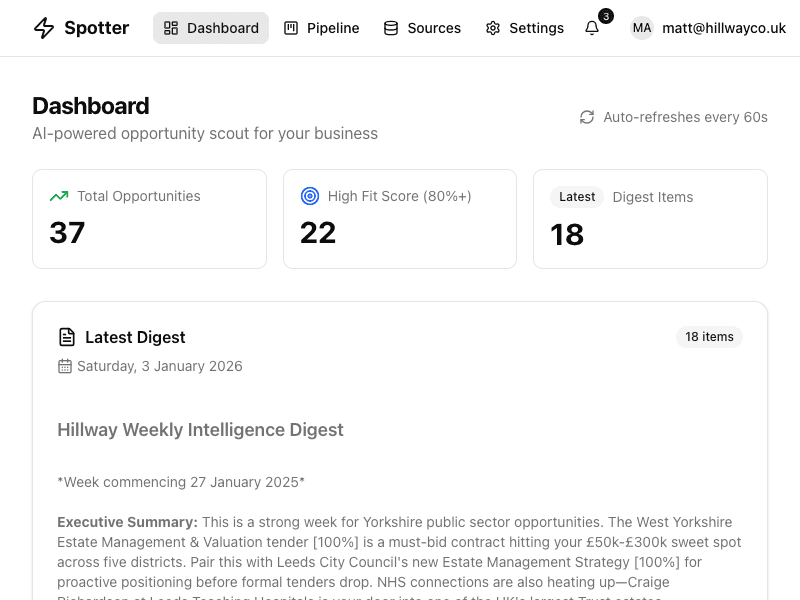
Task: Click the calendar icon next to the date
Action: pyautogui.click(x=64, y=366)
